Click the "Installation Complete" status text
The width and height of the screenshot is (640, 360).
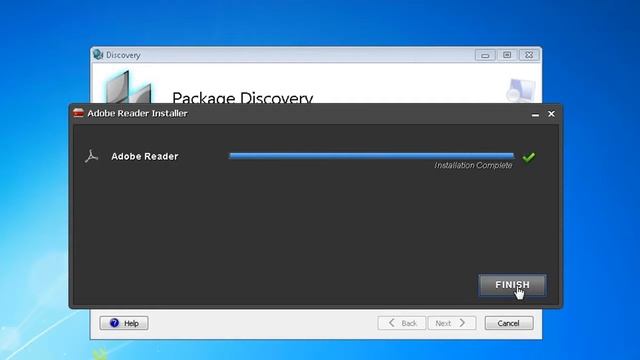click(473, 165)
